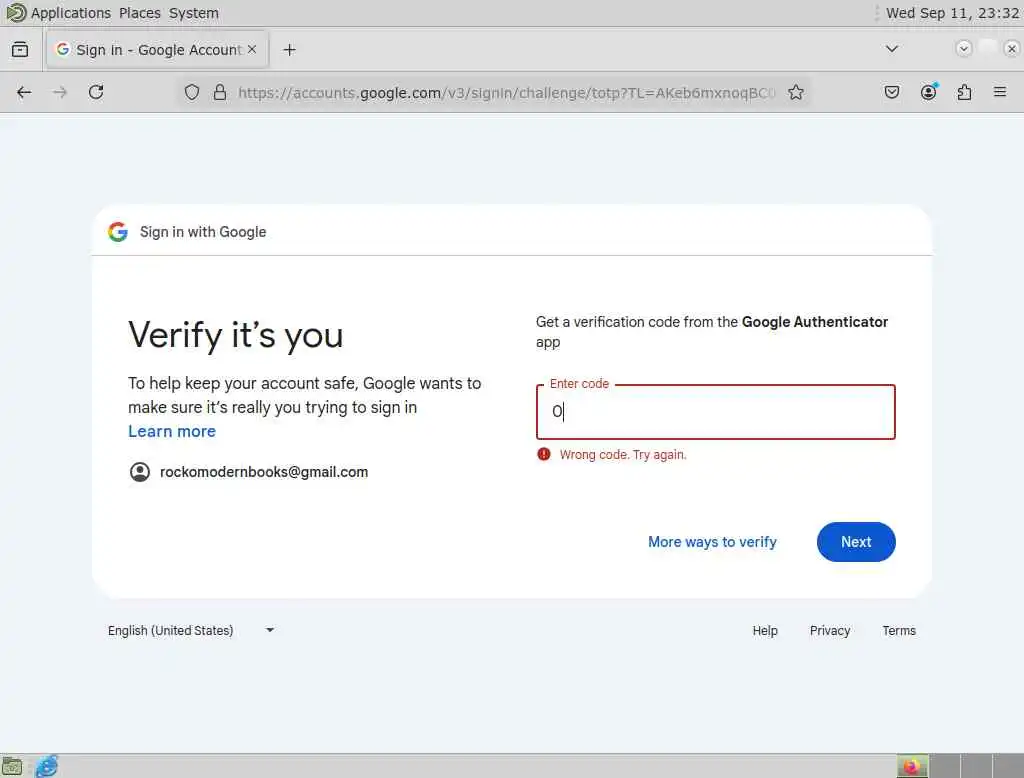Viewport: 1024px width, 778px height.
Task: Open tracking protection shield info
Action: pos(191,93)
